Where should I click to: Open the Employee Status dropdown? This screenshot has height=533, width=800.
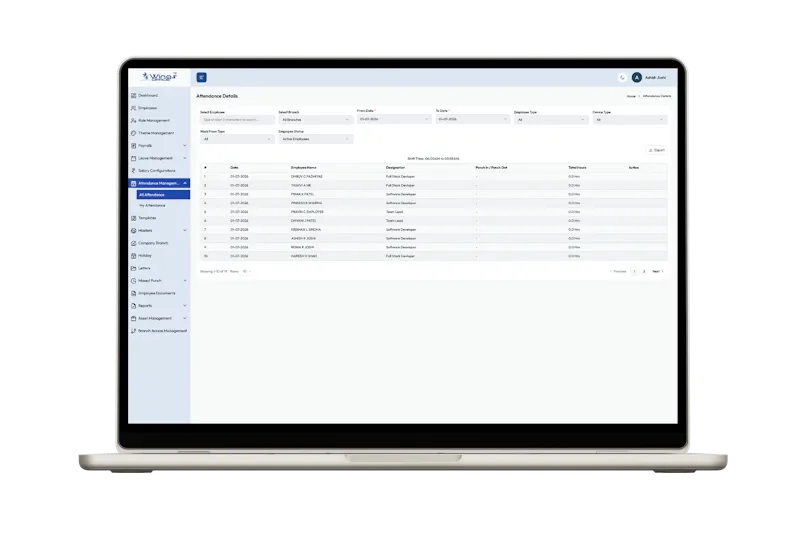coord(316,139)
